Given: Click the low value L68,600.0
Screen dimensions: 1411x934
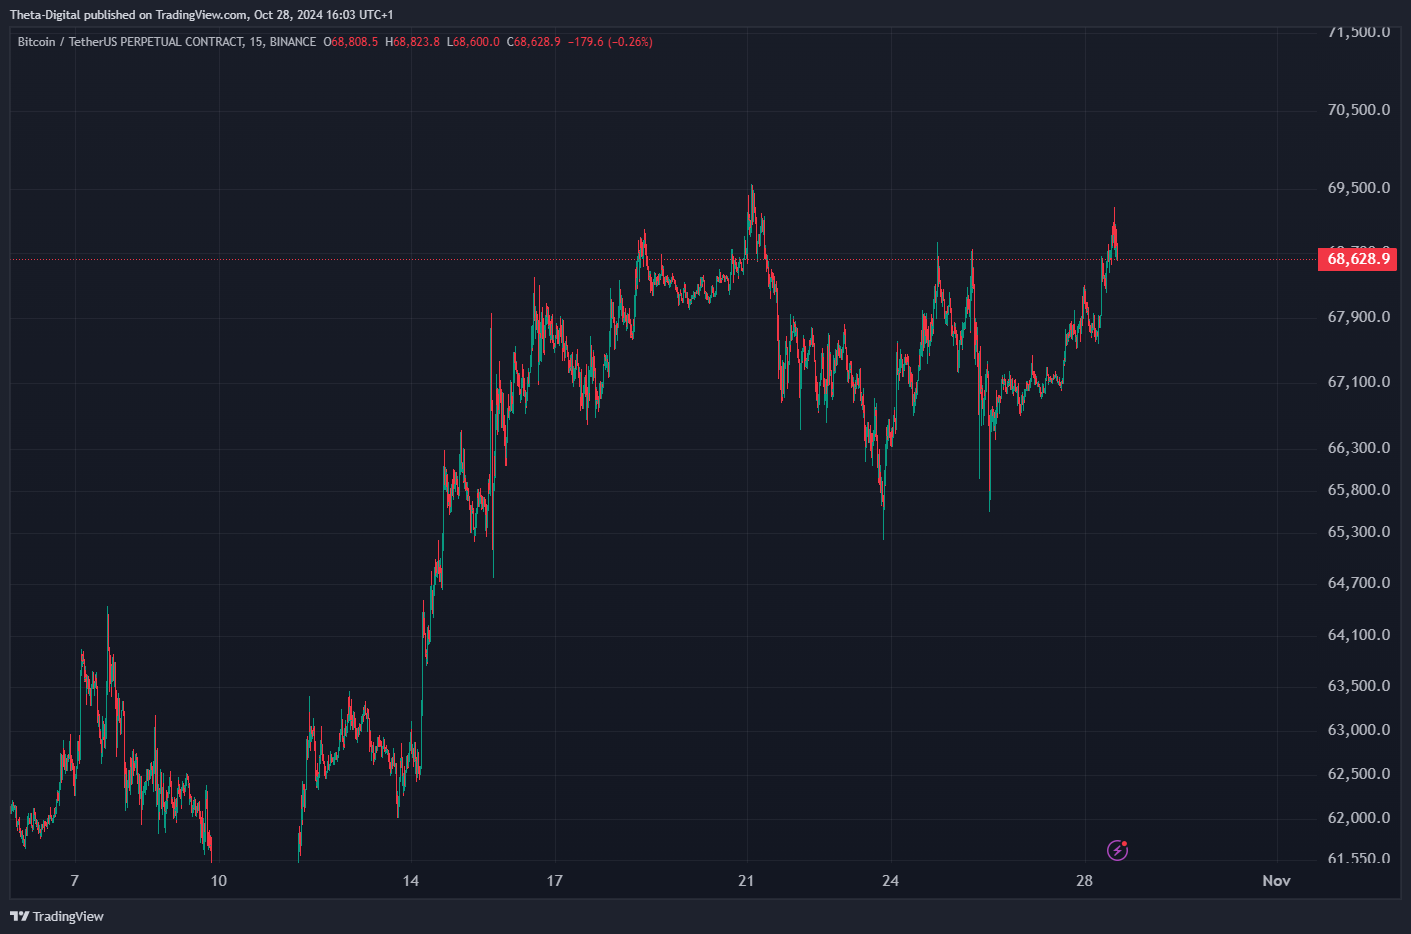Looking at the screenshot, I should [x=473, y=42].
